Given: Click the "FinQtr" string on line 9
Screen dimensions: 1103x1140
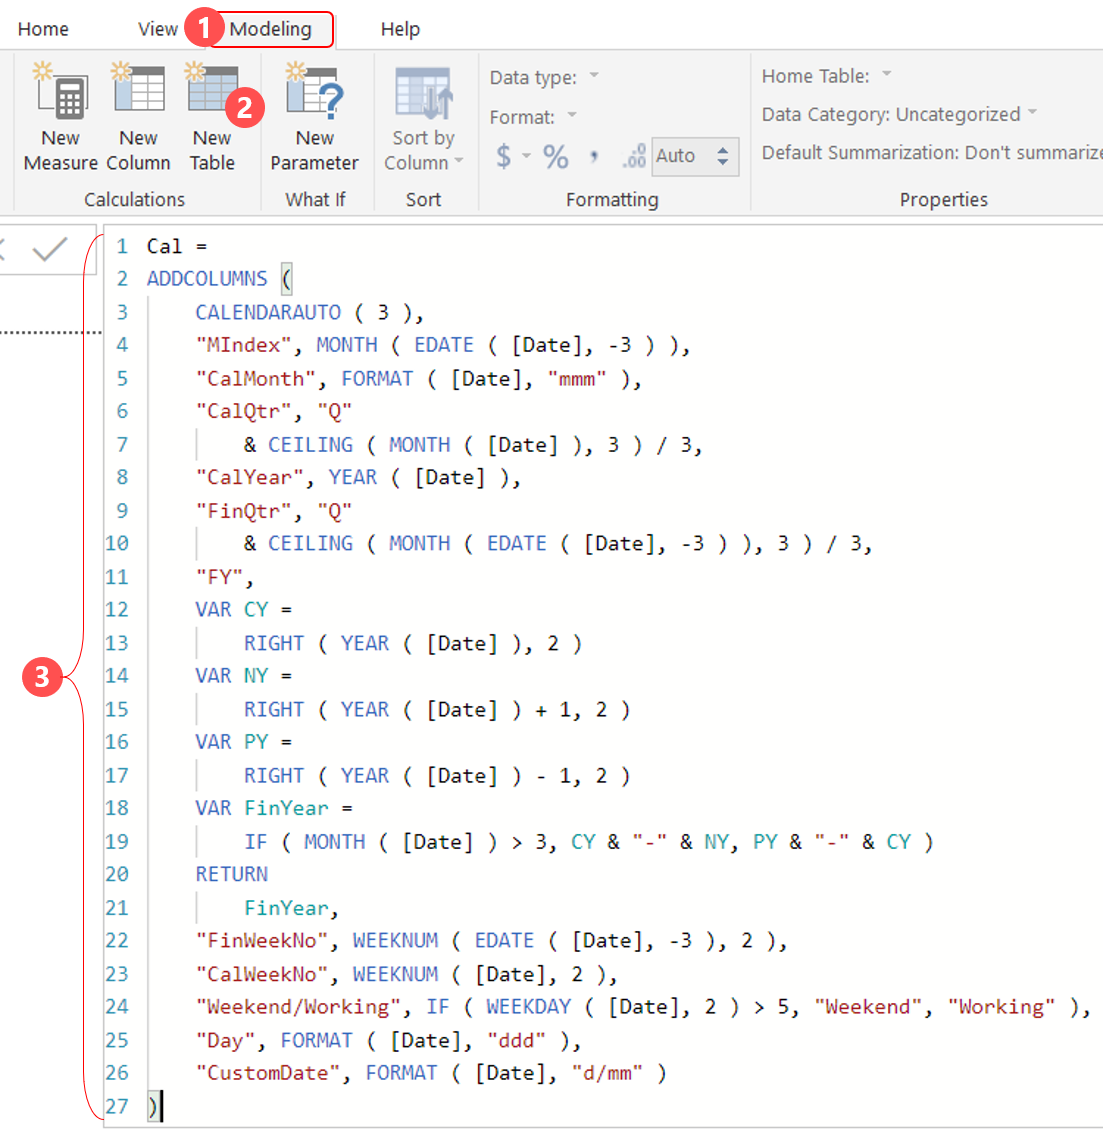Looking at the screenshot, I should coord(244,510).
